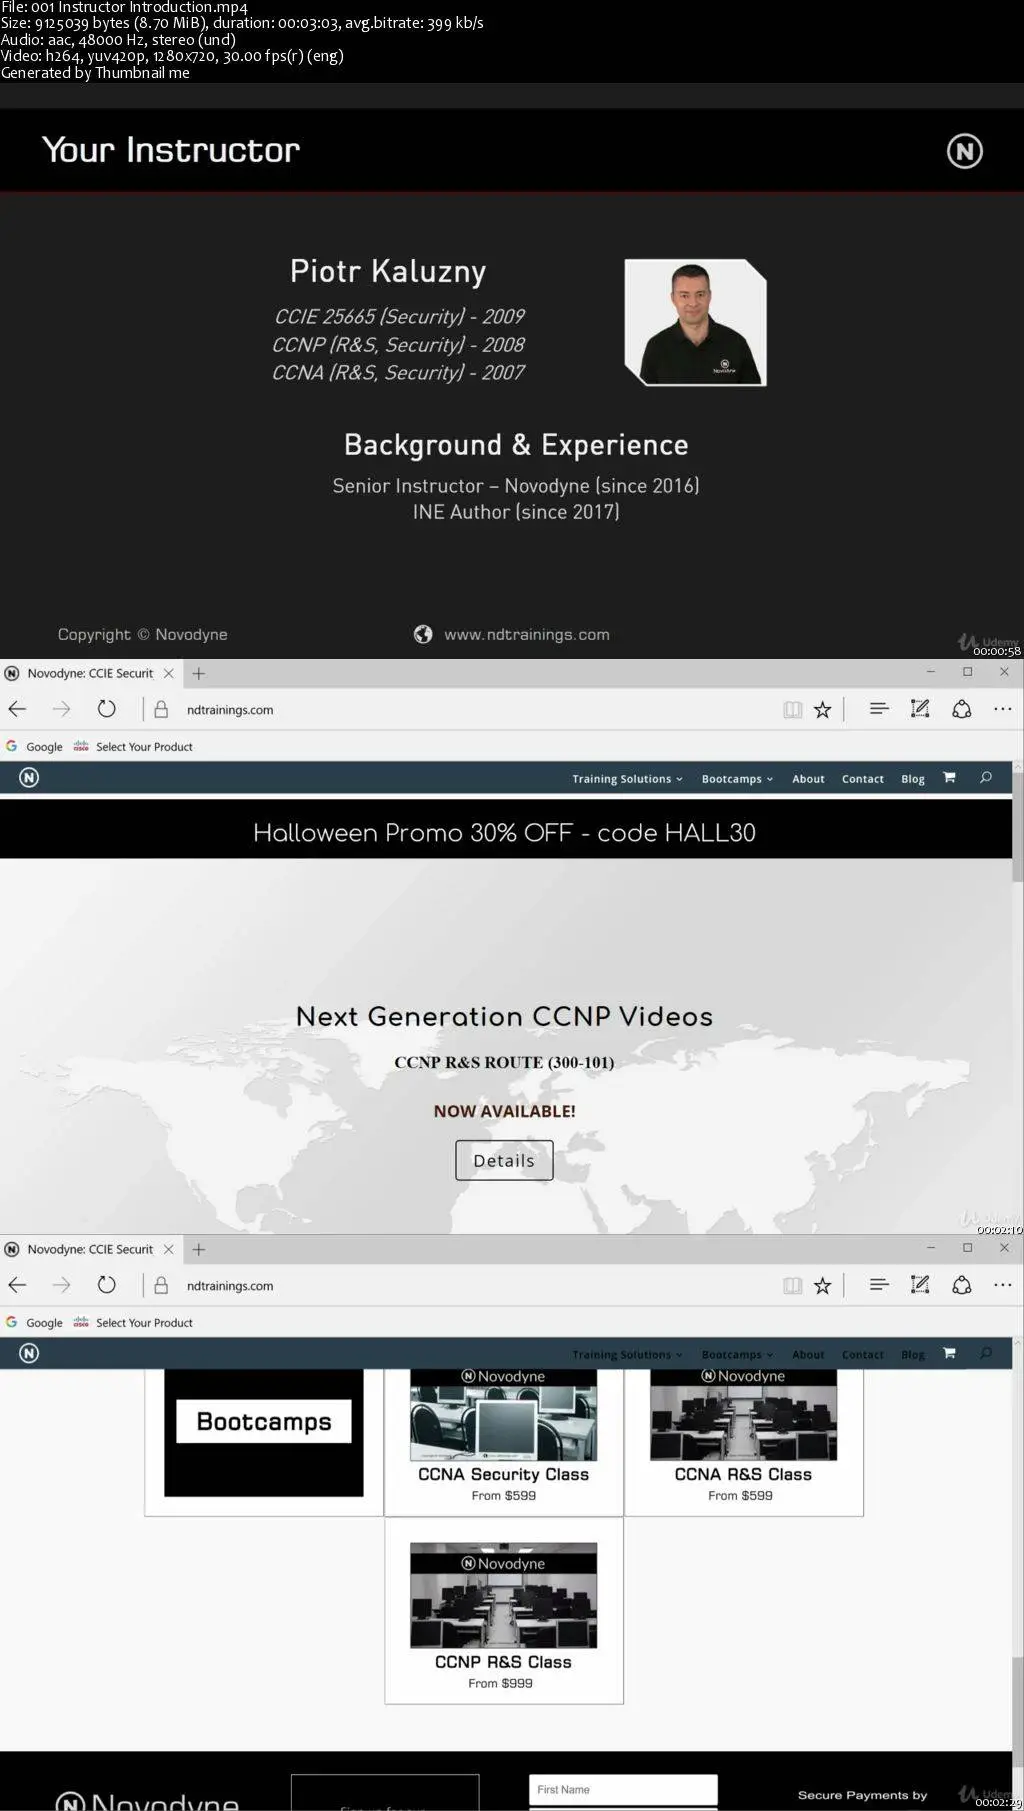The width and height of the screenshot is (1024, 1811).
Task: Make a web note in Halloween promo browser window
Action: (920, 709)
